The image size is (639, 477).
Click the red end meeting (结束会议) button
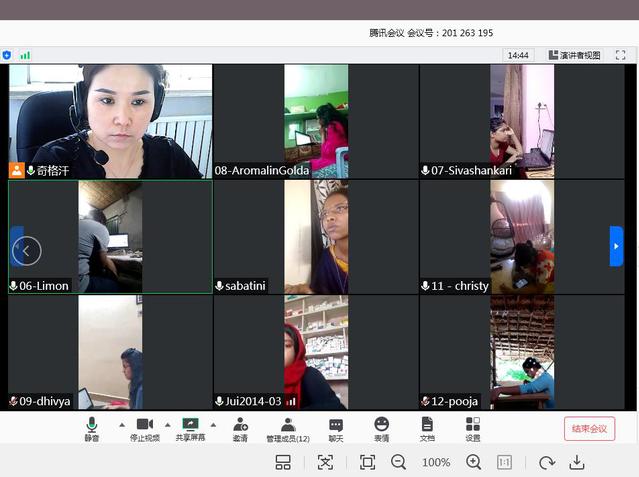pyautogui.click(x=589, y=429)
